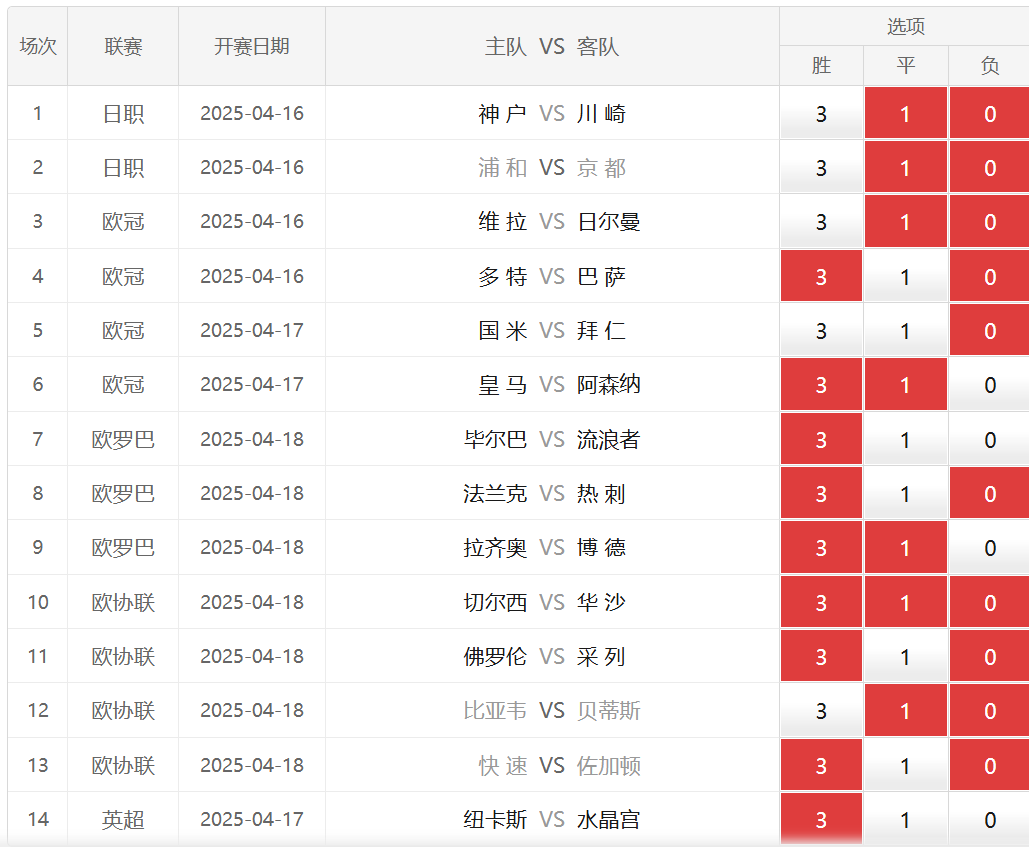Select win option for 维拉 vs 日尔曼
Image resolution: width=1029 pixels, height=859 pixels.
(x=821, y=222)
